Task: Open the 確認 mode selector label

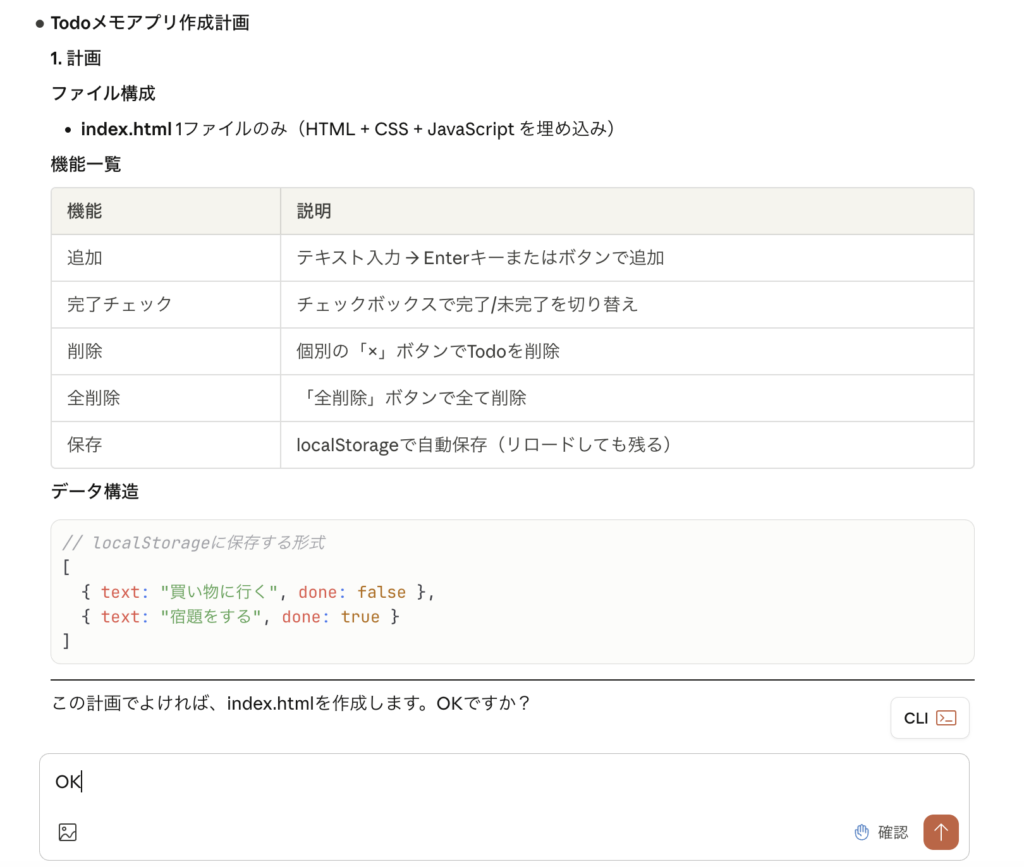Action: coord(893,832)
